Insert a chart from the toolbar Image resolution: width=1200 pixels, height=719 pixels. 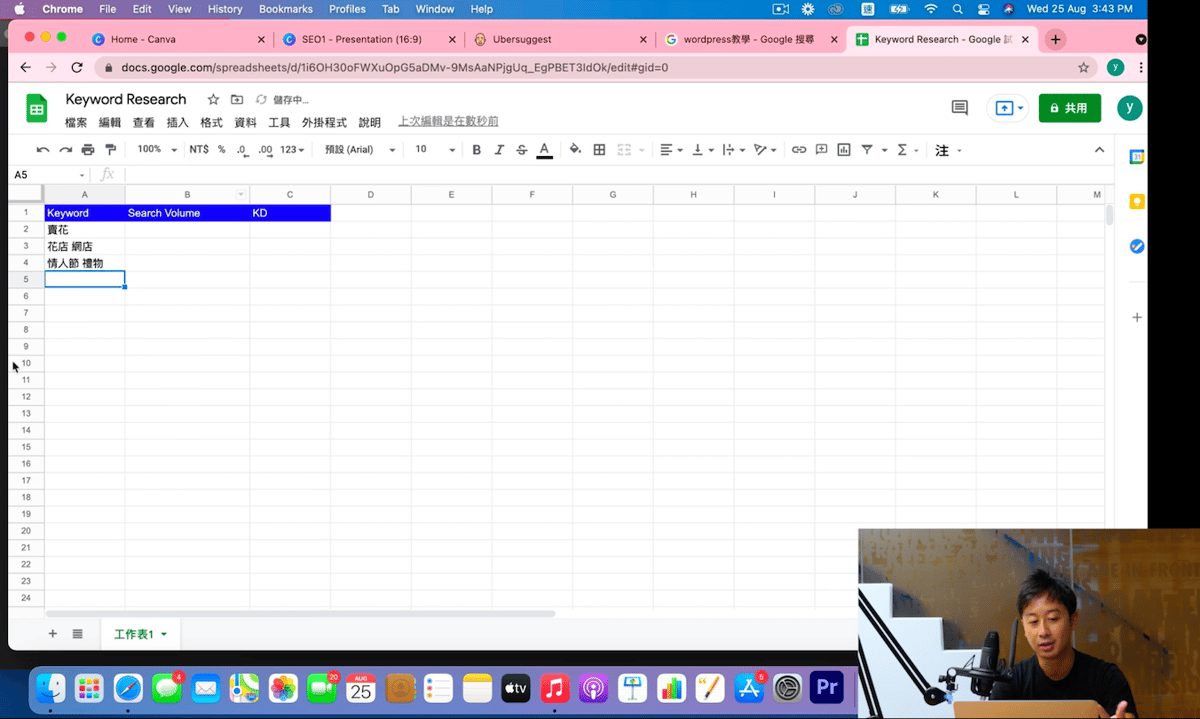[x=844, y=150]
